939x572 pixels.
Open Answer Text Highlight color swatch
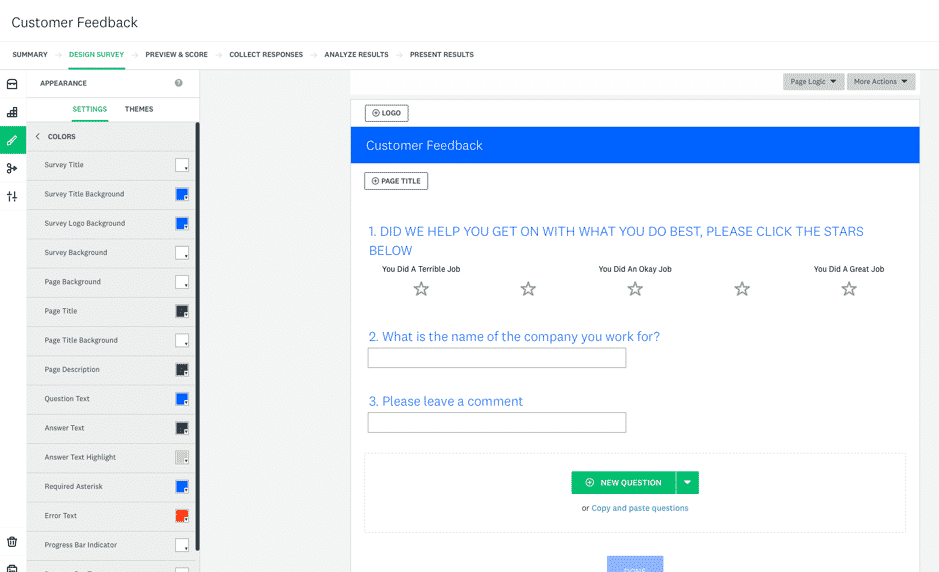tap(182, 458)
